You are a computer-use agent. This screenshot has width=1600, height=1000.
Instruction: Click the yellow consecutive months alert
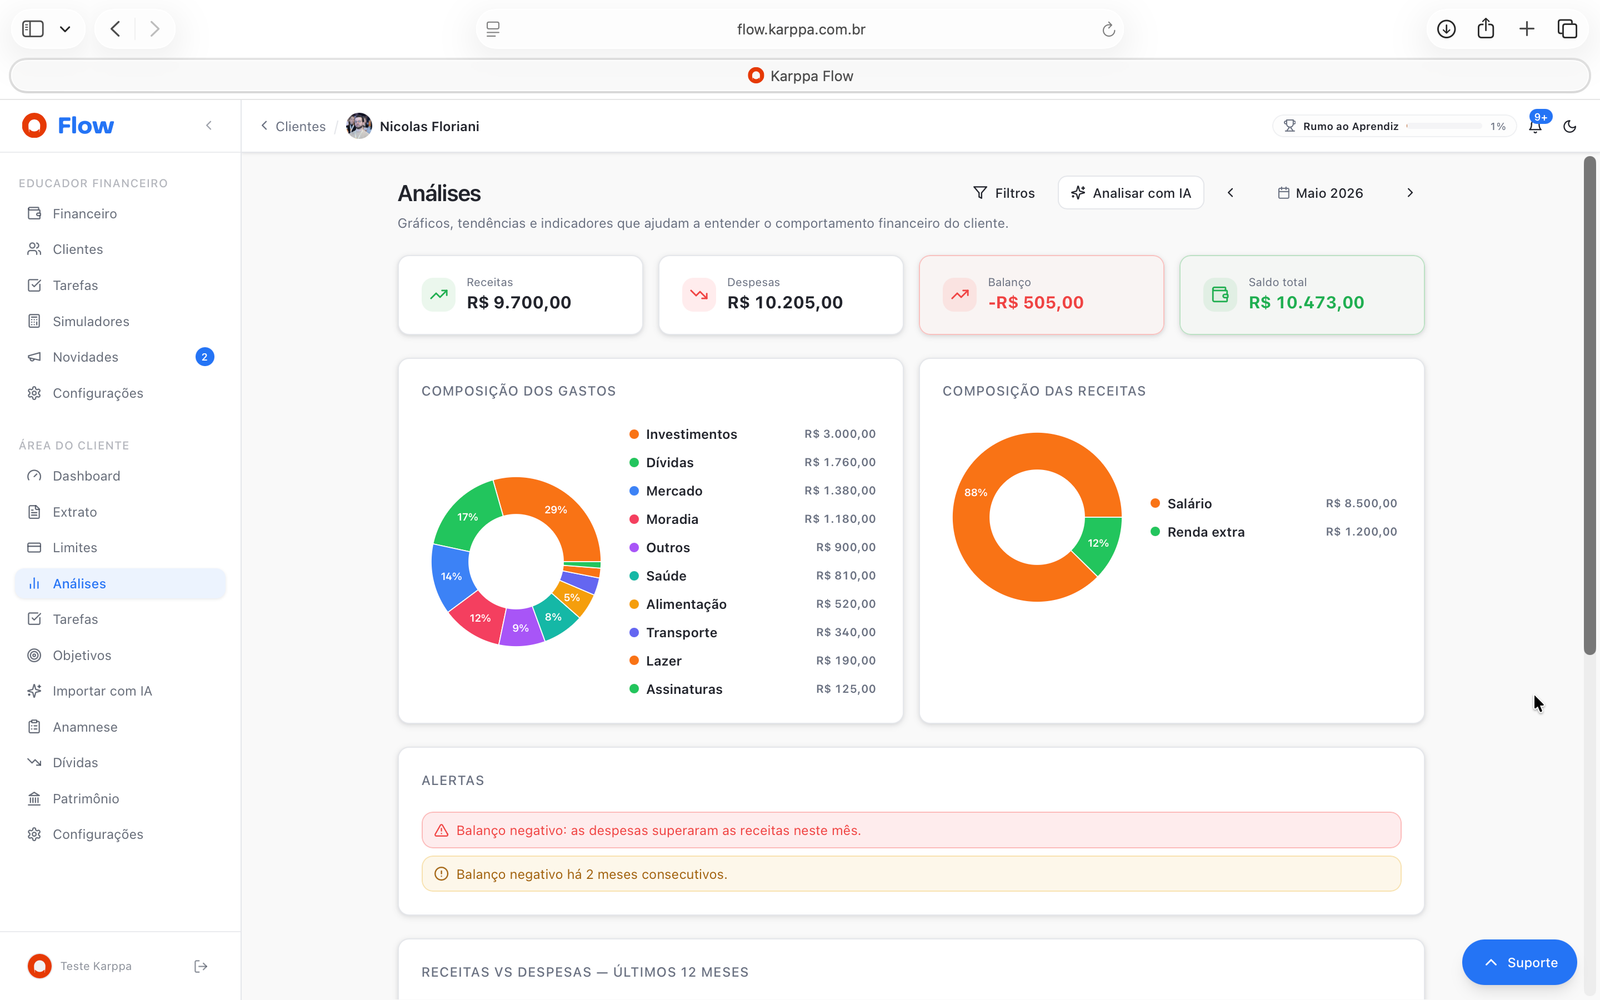pos(911,874)
